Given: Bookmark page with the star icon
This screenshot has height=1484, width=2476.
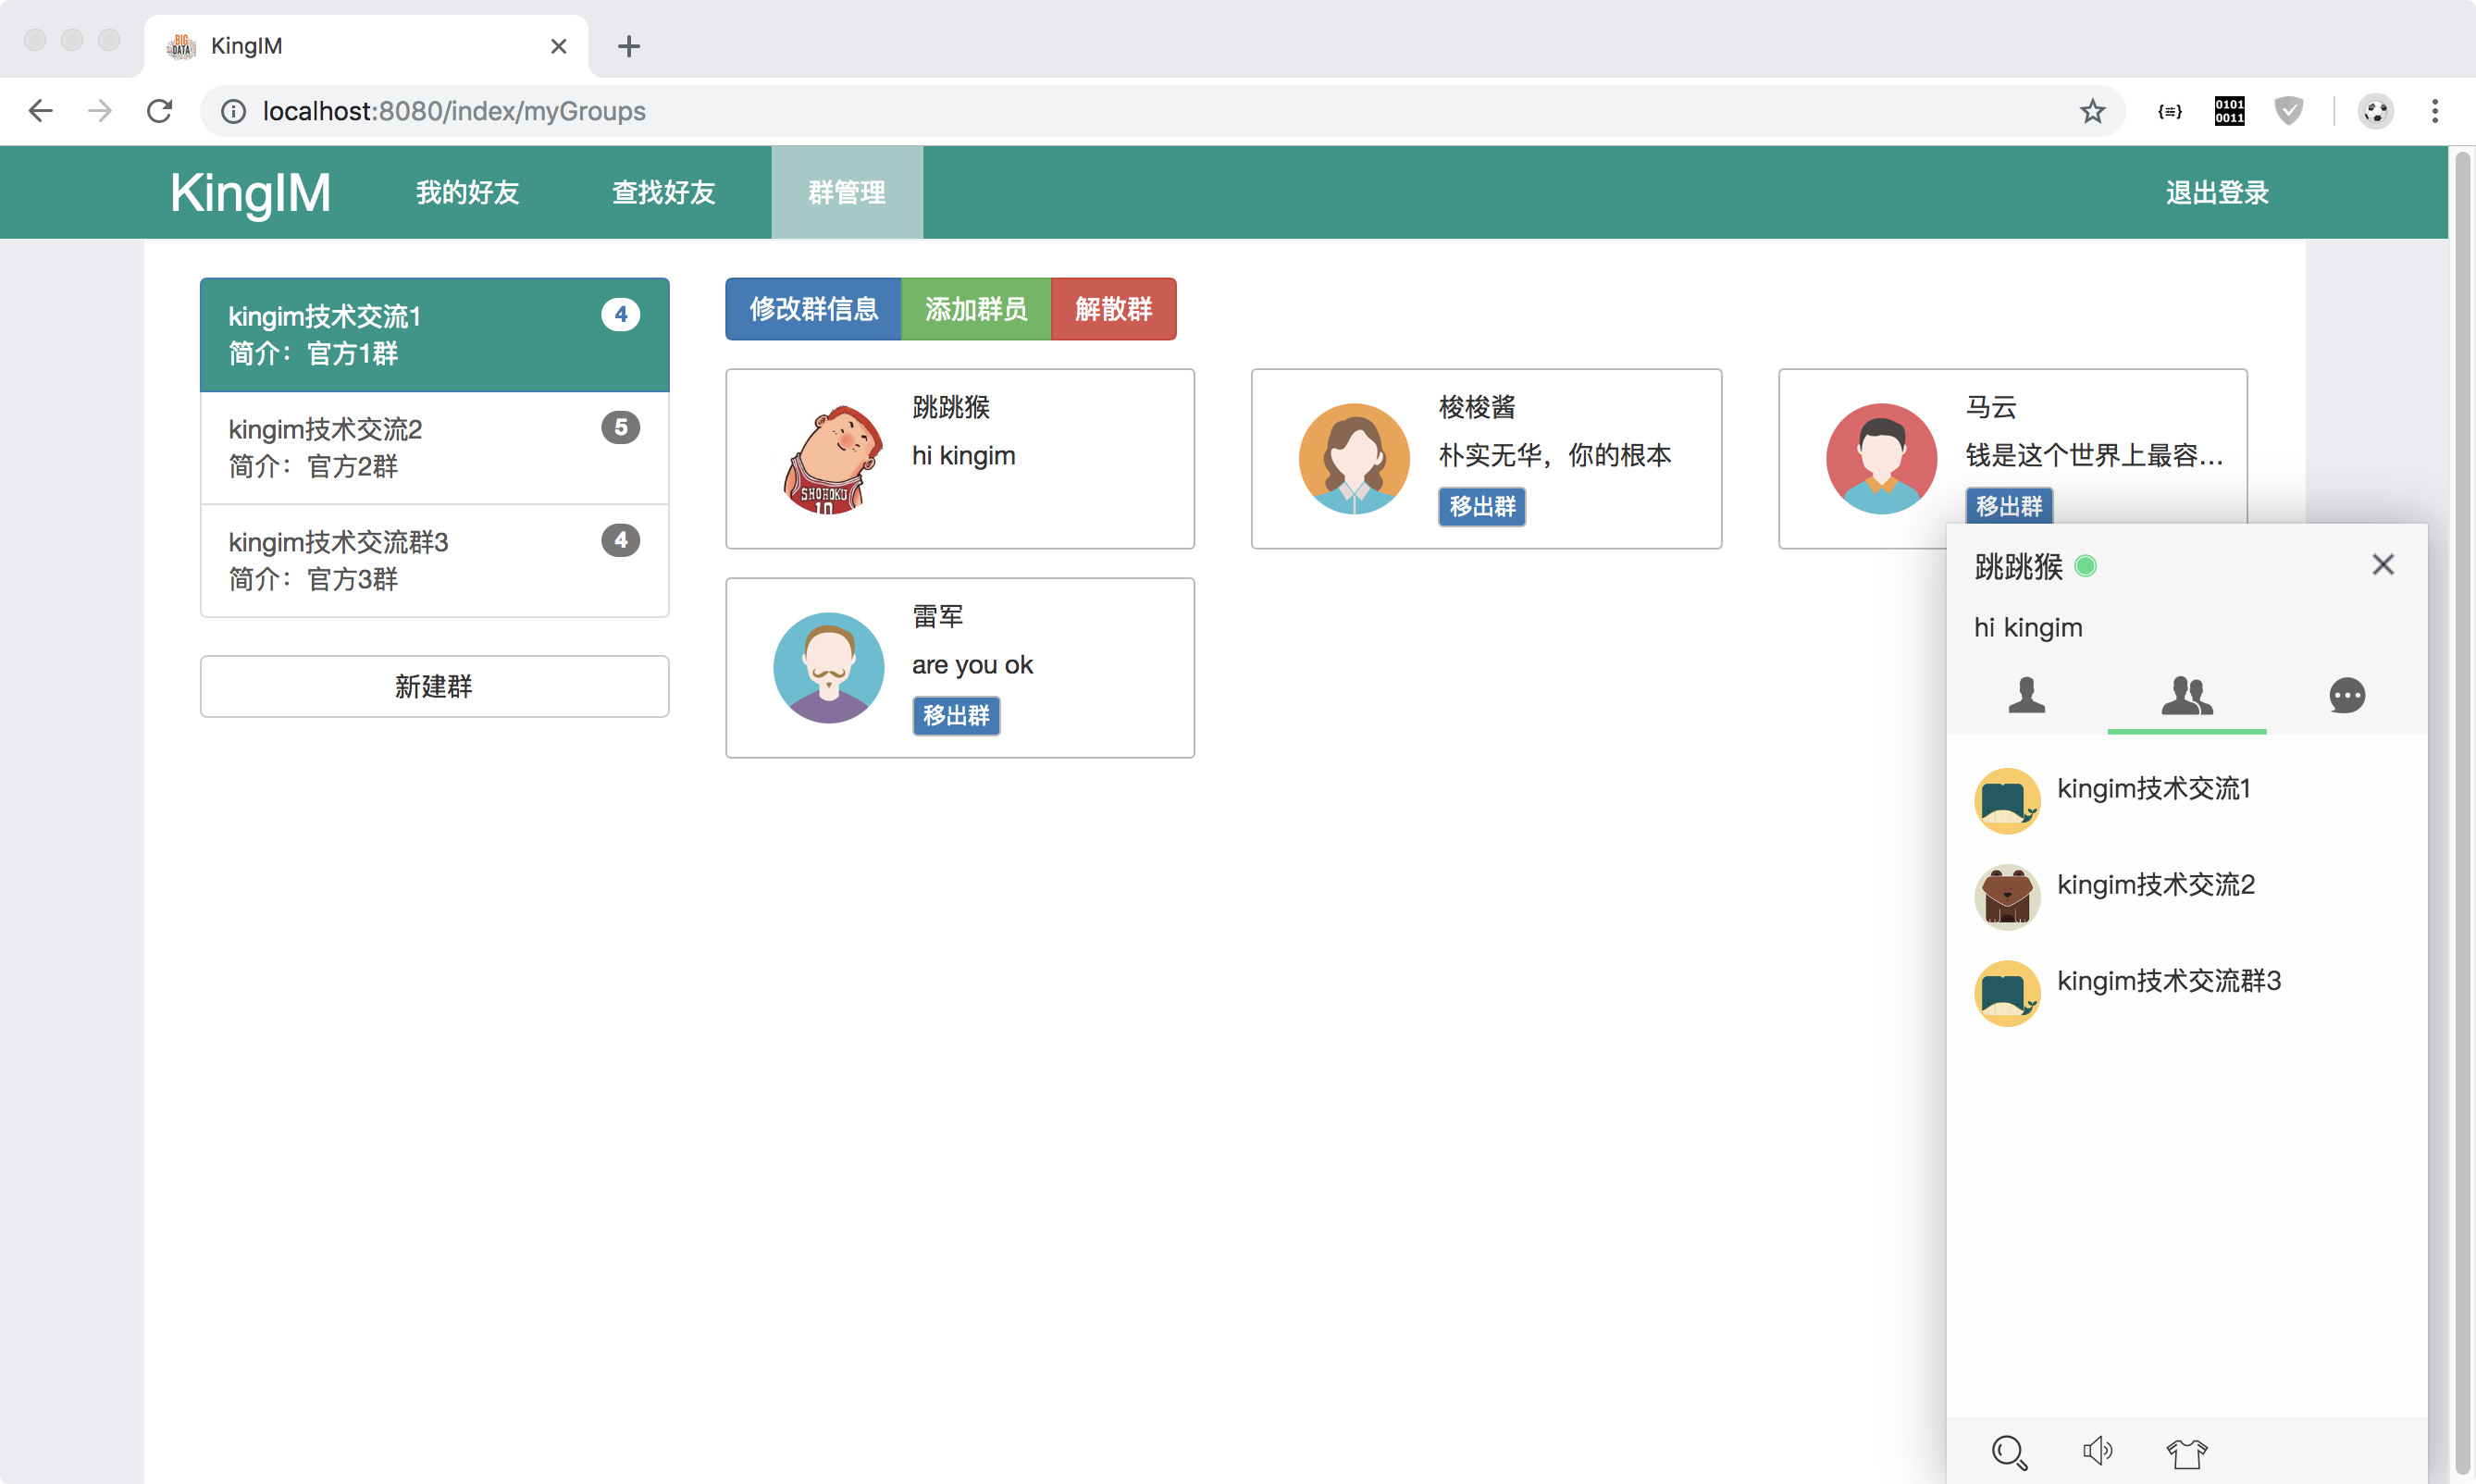Looking at the screenshot, I should [2092, 111].
